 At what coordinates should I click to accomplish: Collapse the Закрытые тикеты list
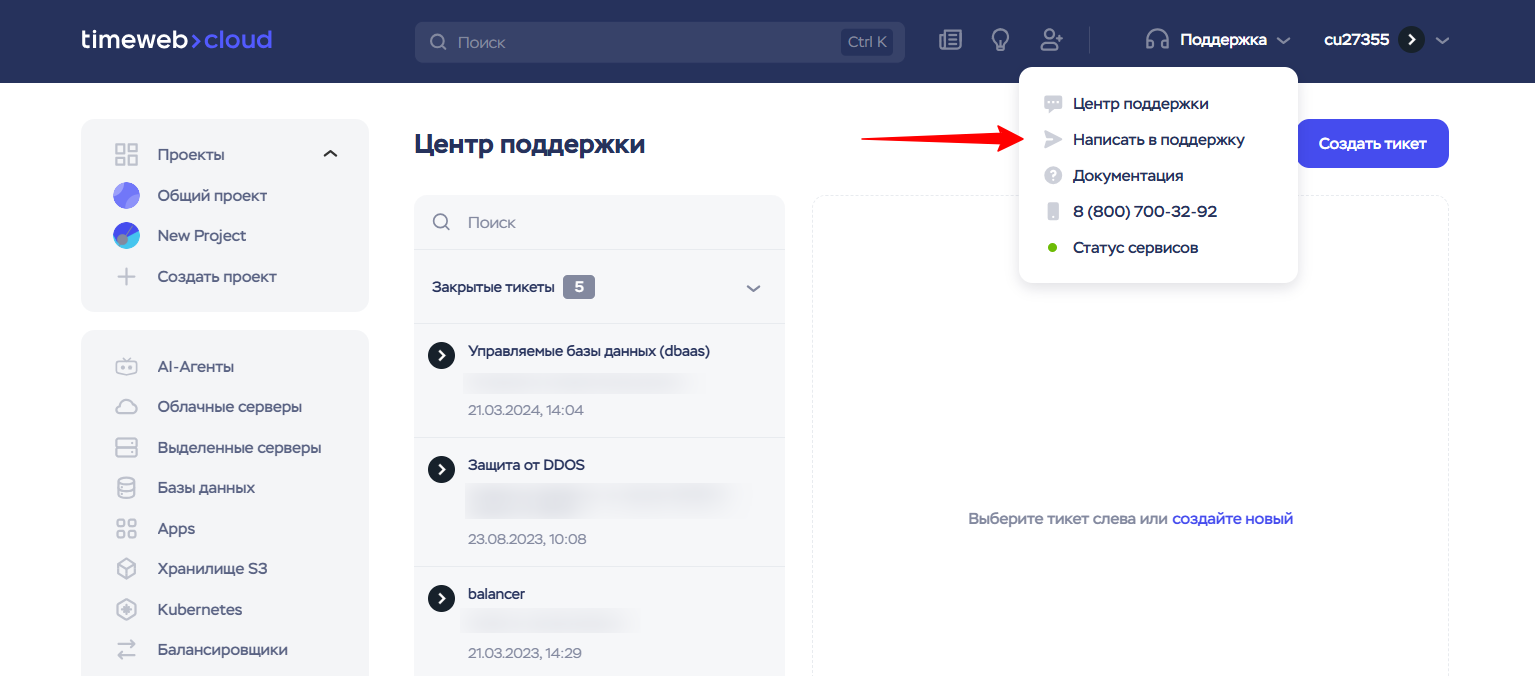(x=754, y=288)
